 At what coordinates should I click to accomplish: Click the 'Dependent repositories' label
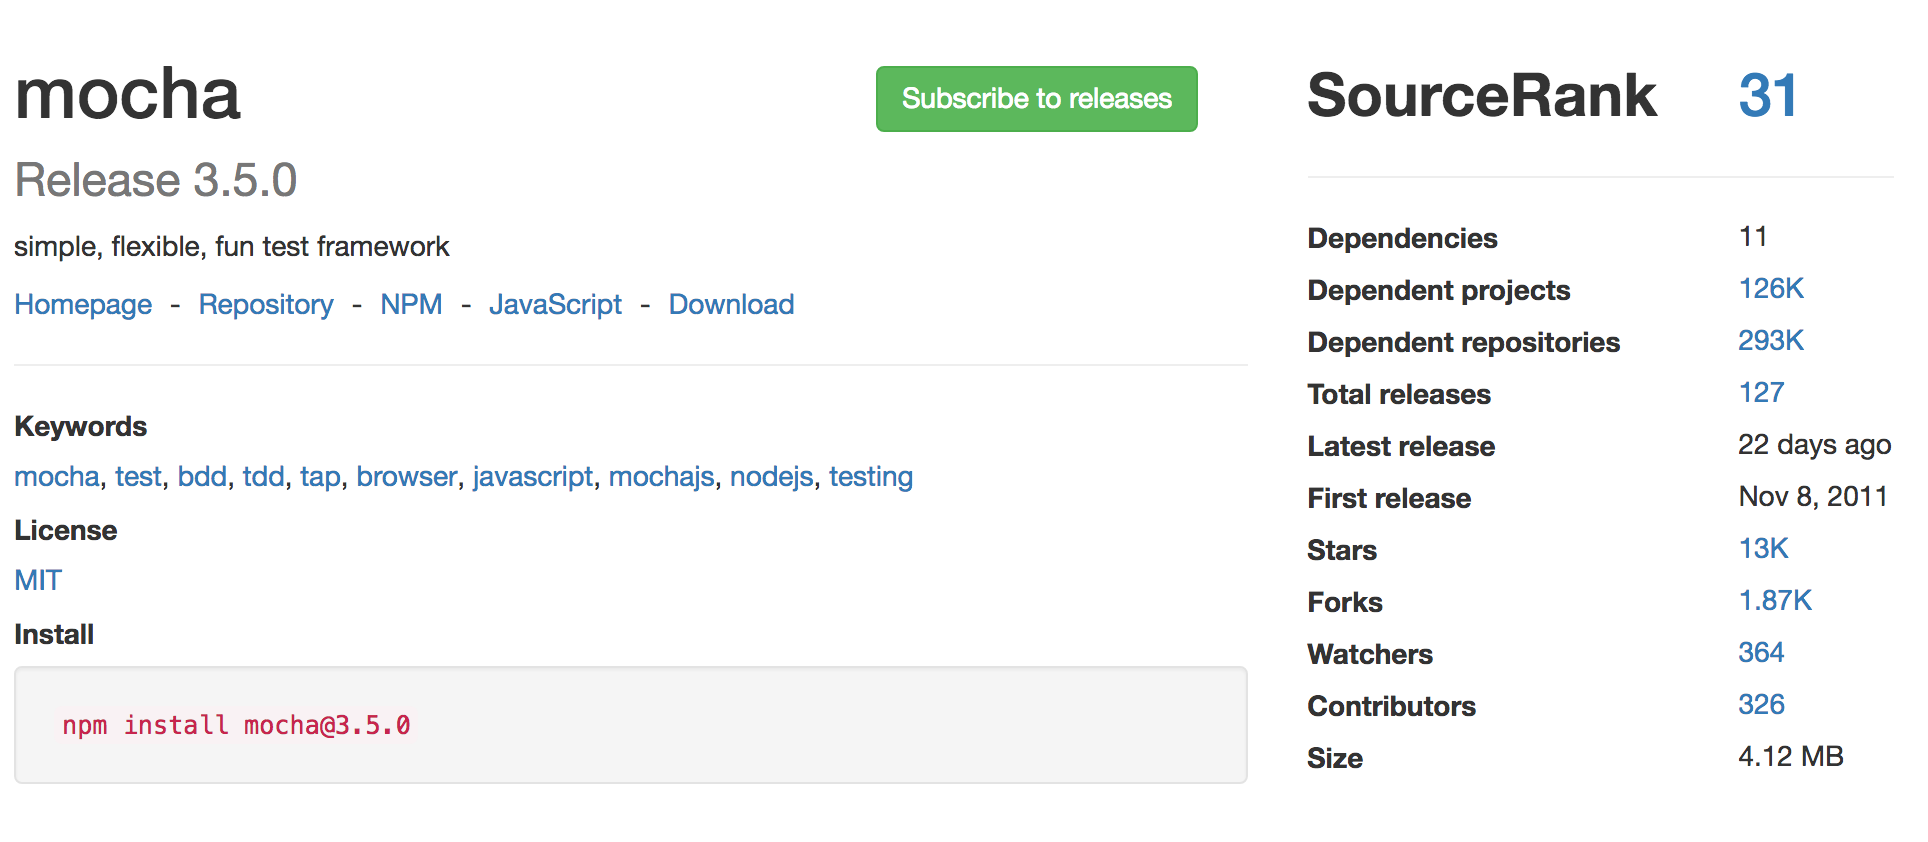[1463, 342]
